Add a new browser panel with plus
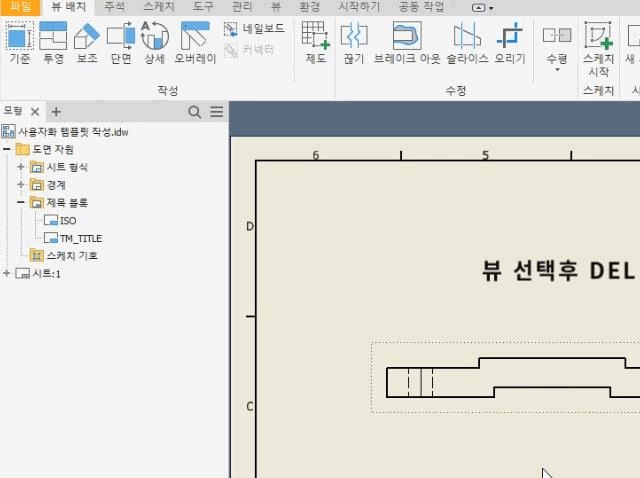The width and height of the screenshot is (640, 478). (x=56, y=112)
